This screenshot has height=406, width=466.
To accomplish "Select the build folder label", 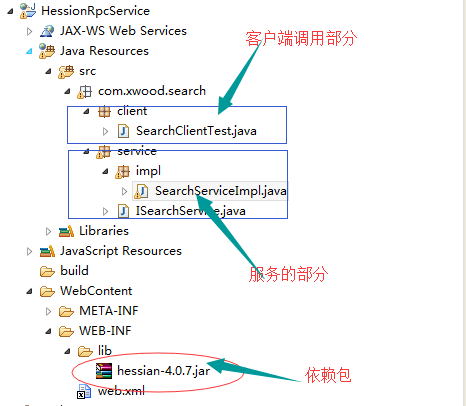I will pos(75,271).
